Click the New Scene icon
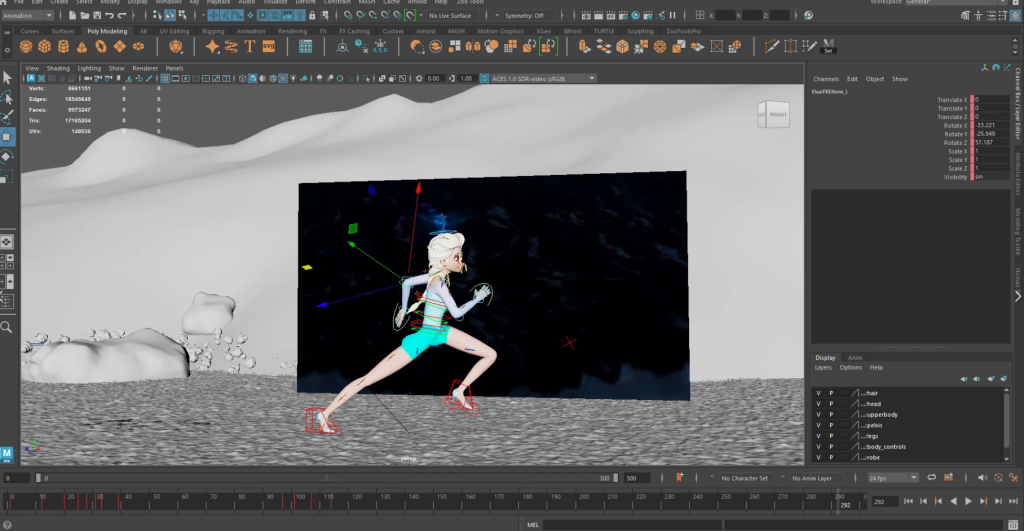Image resolution: width=1024 pixels, height=531 pixels. point(72,15)
